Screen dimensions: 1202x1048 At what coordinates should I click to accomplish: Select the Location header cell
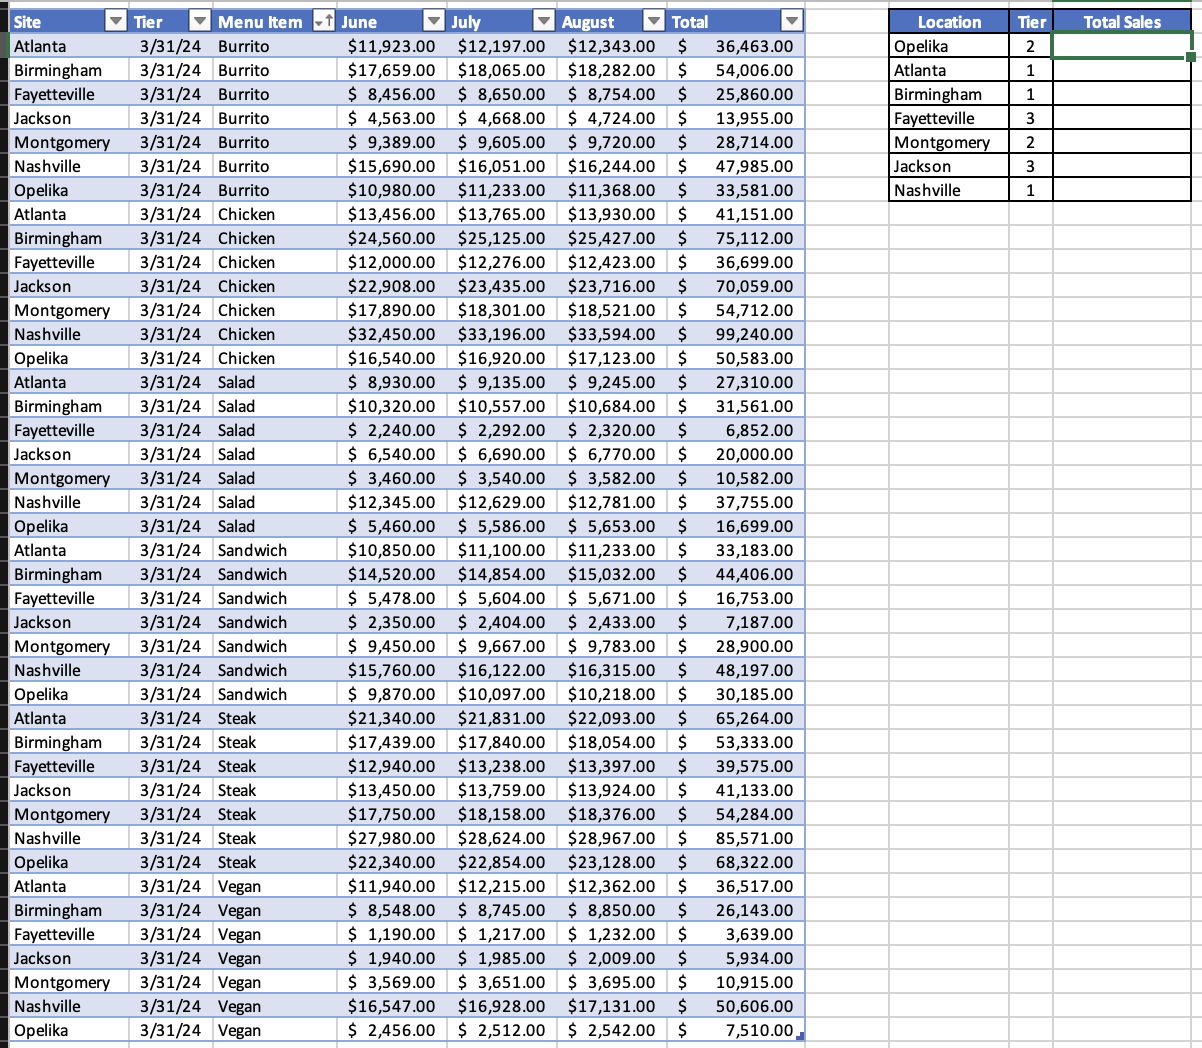pos(948,21)
